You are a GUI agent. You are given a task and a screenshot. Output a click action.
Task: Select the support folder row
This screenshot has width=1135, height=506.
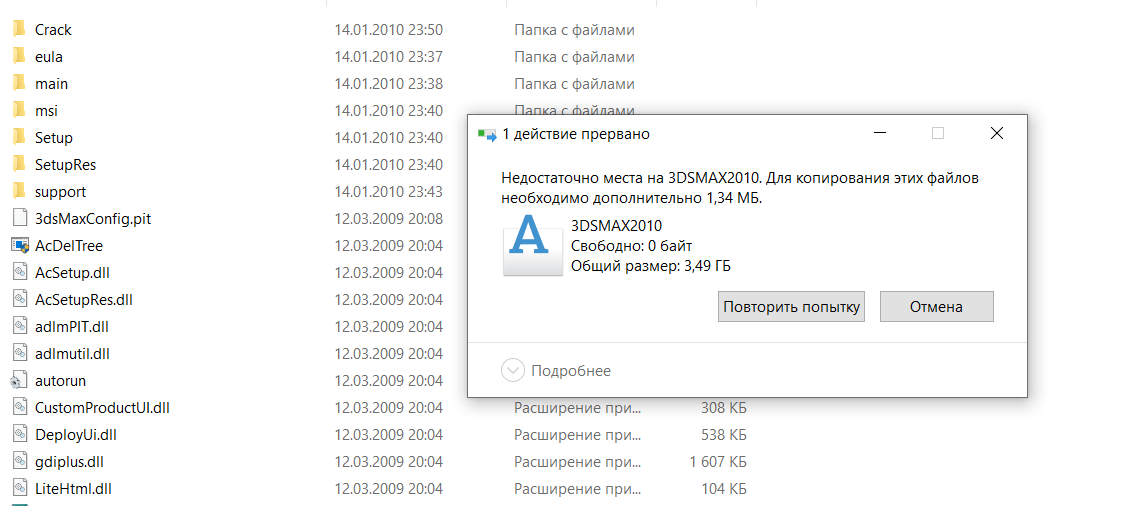[60, 192]
